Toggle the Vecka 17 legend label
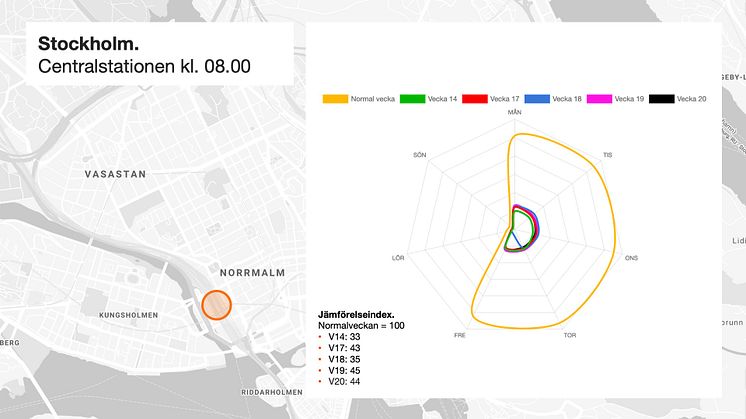The image size is (746, 419). coord(505,99)
